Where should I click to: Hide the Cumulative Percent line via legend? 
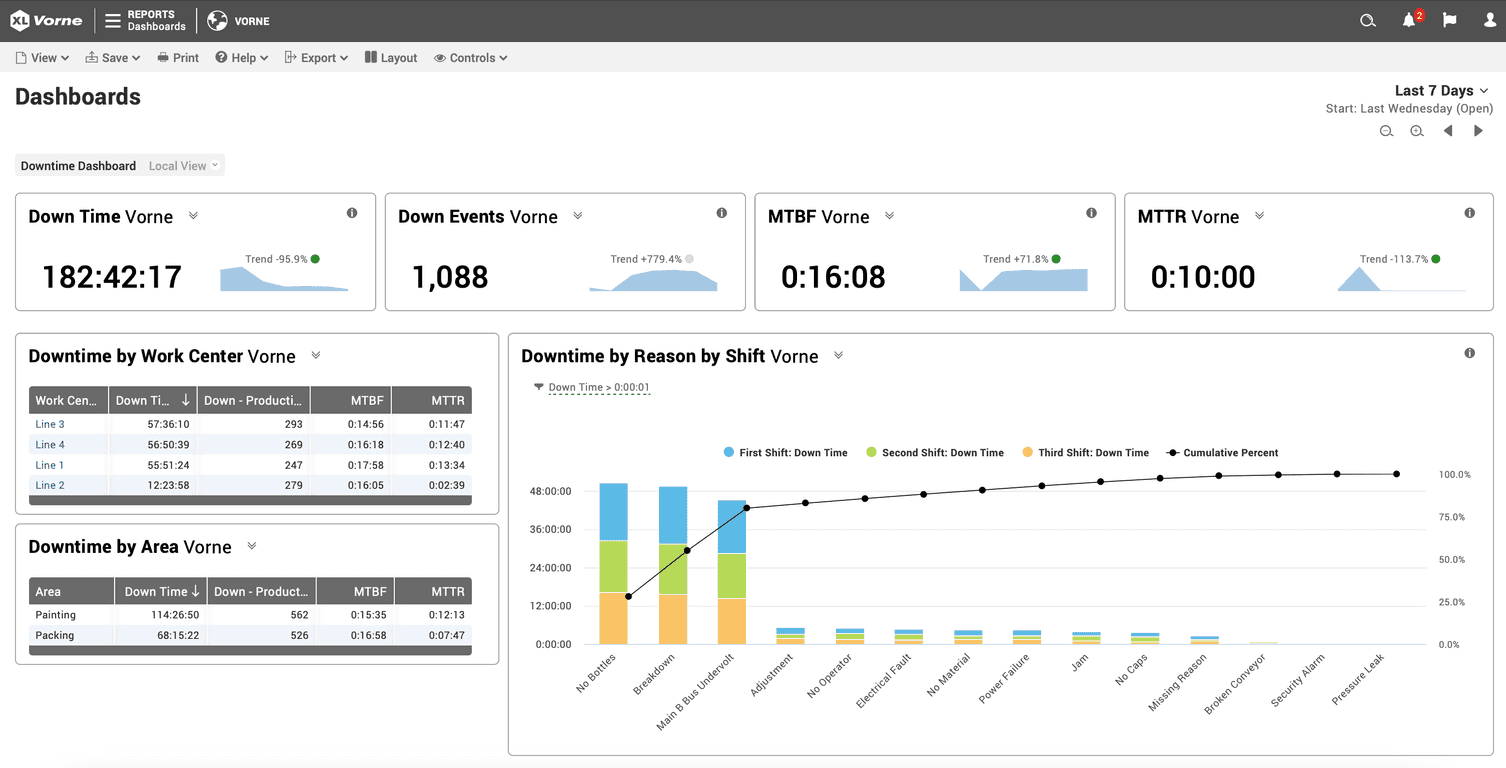pyautogui.click(x=1221, y=452)
